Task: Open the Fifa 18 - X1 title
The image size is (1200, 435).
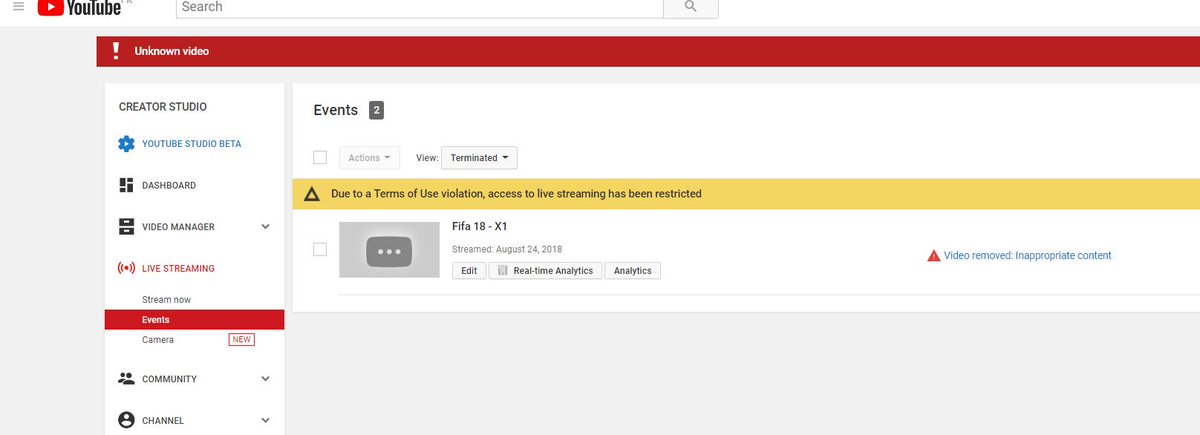Action: (480, 227)
